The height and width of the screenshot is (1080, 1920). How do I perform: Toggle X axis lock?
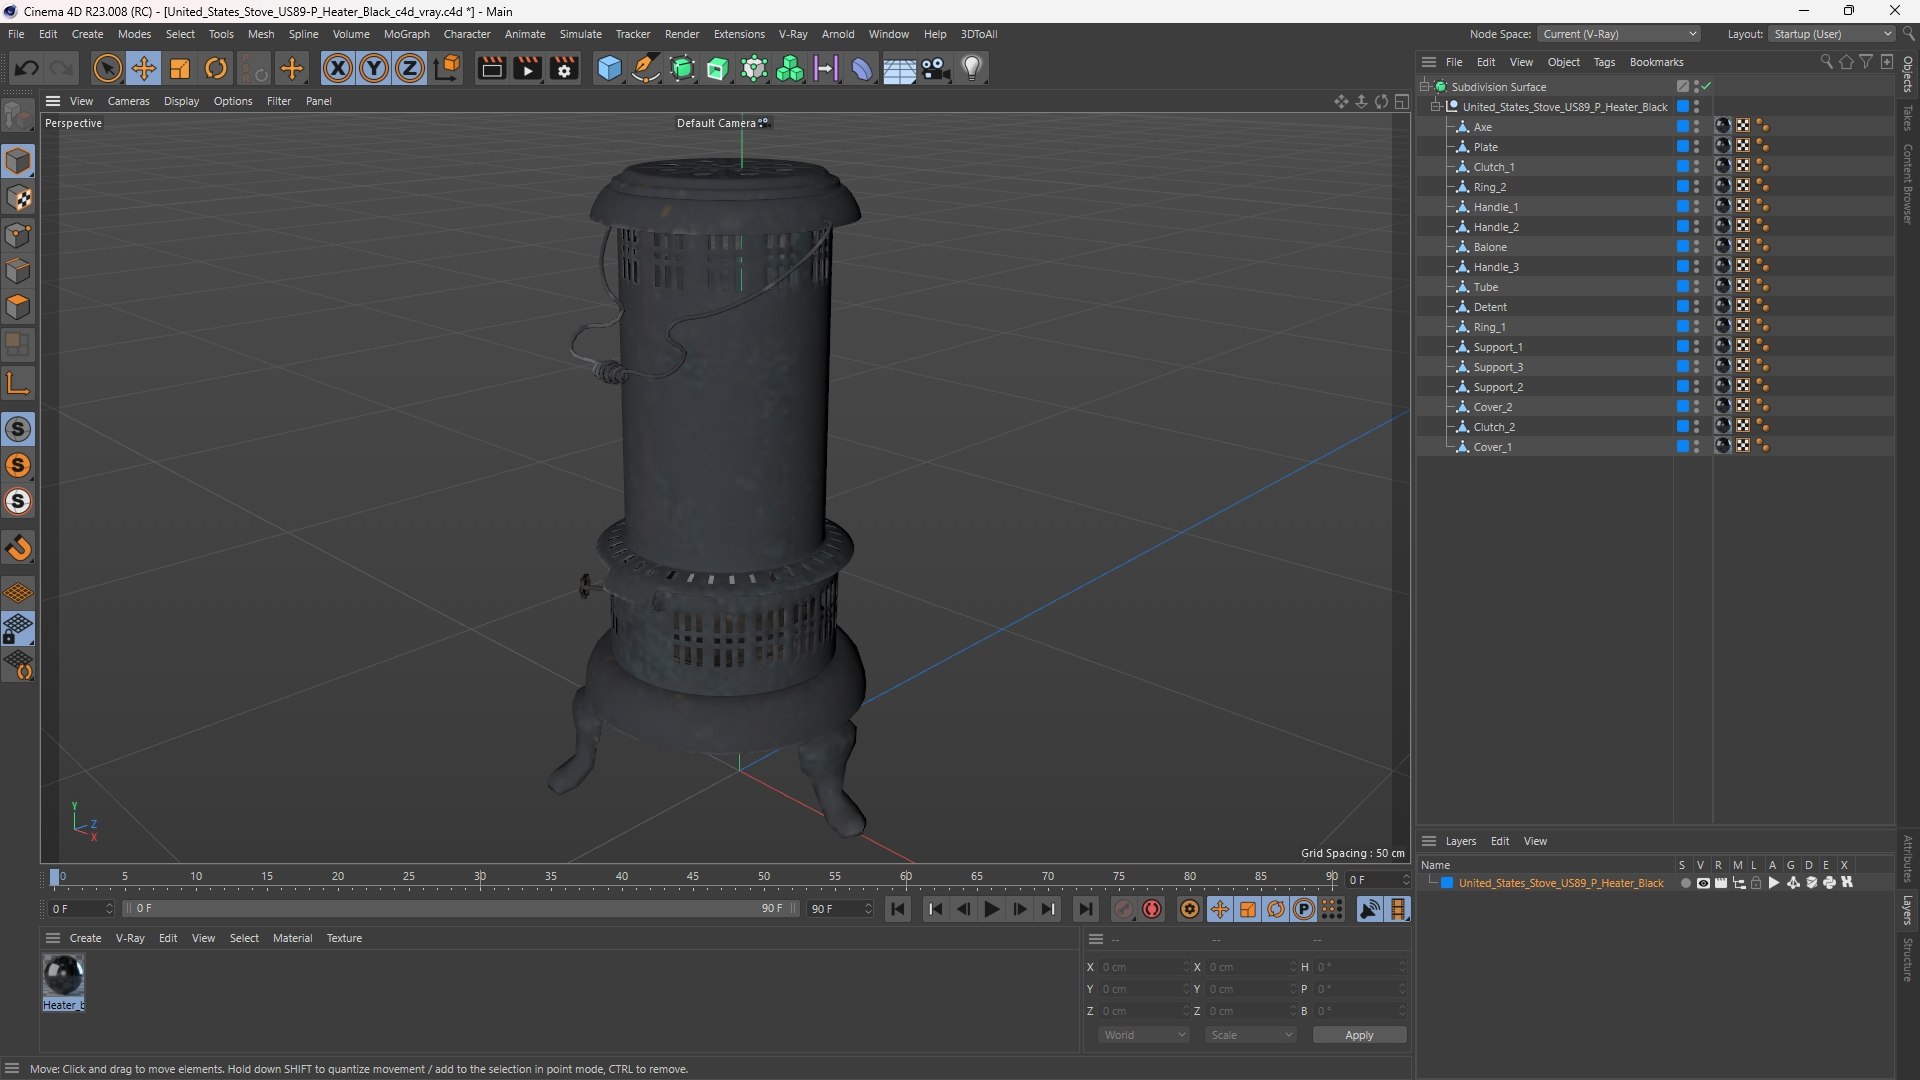[x=338, y=68]
